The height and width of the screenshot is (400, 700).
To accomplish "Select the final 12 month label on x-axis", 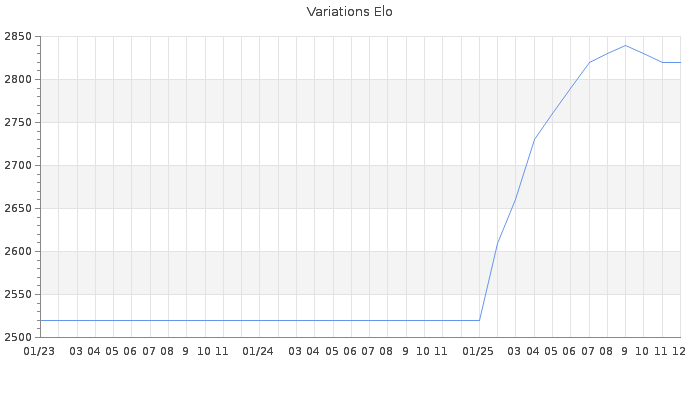I will pos(678,351).
